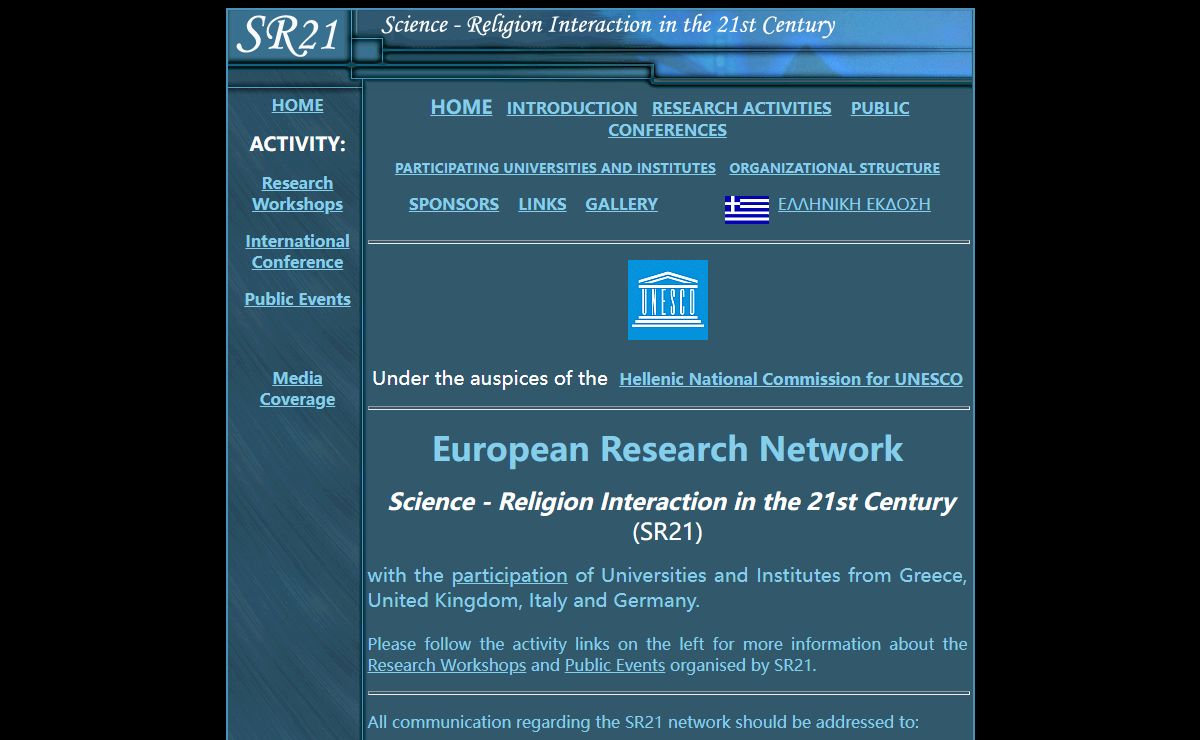Select HOME in the top navigation
Image resolution: width=1200 pixels, height=740 pixels.
[x=461, y=107]
